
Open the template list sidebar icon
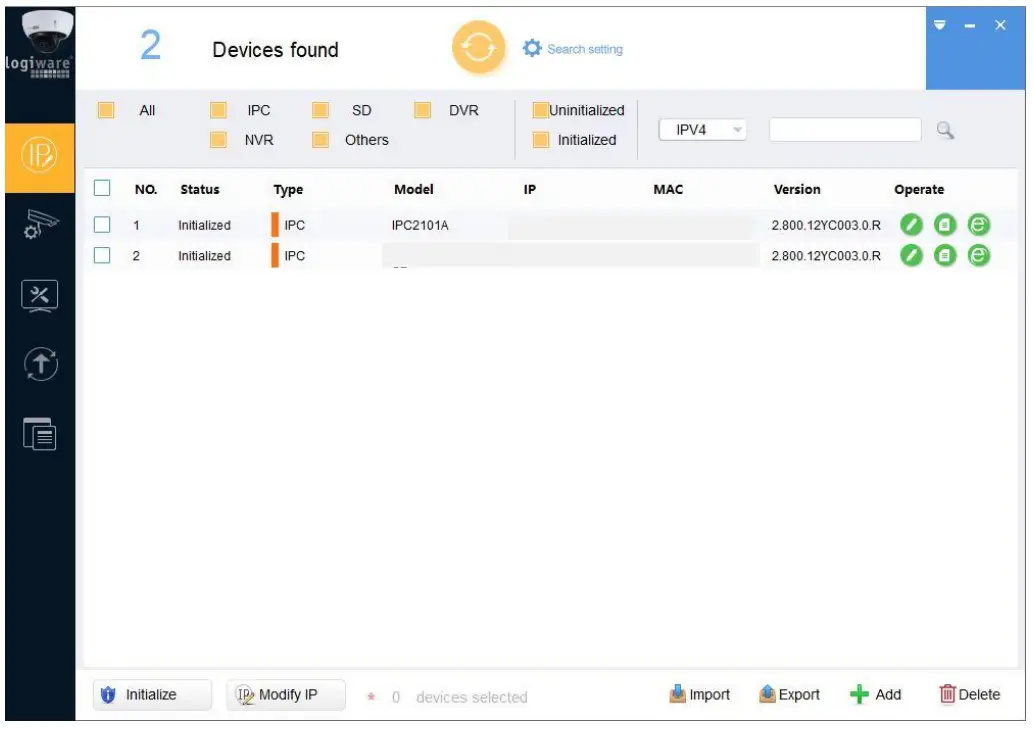click(x=39, y=432)
